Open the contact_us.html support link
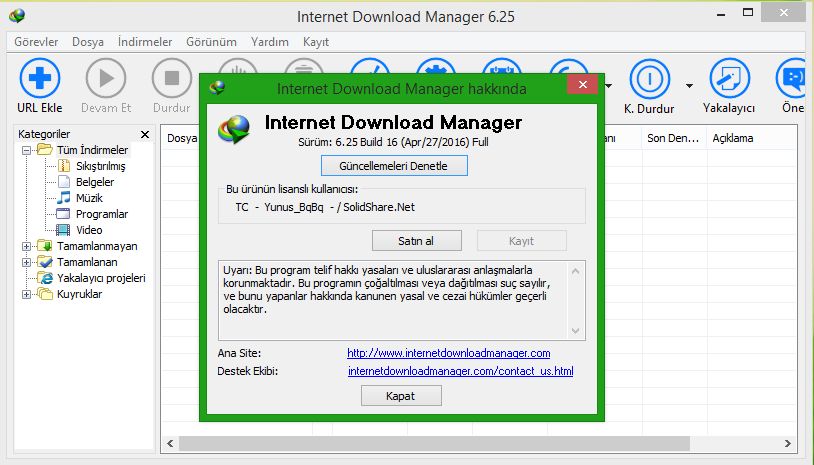This screenshot has width=814, height=465. tap(460, 371)
